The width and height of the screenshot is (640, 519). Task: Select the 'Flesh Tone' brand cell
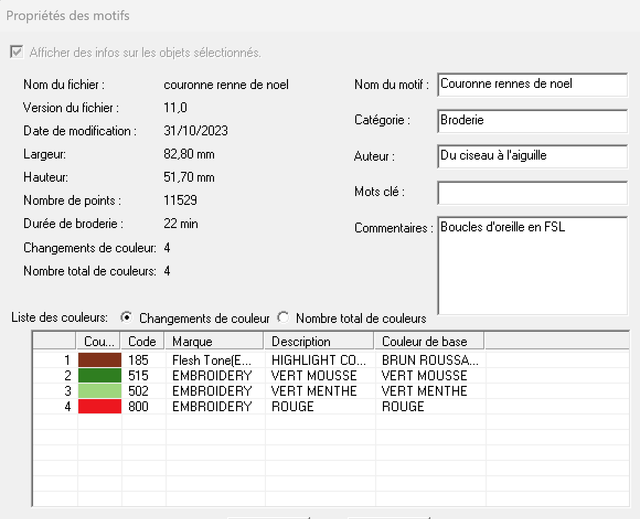[216, 359]
